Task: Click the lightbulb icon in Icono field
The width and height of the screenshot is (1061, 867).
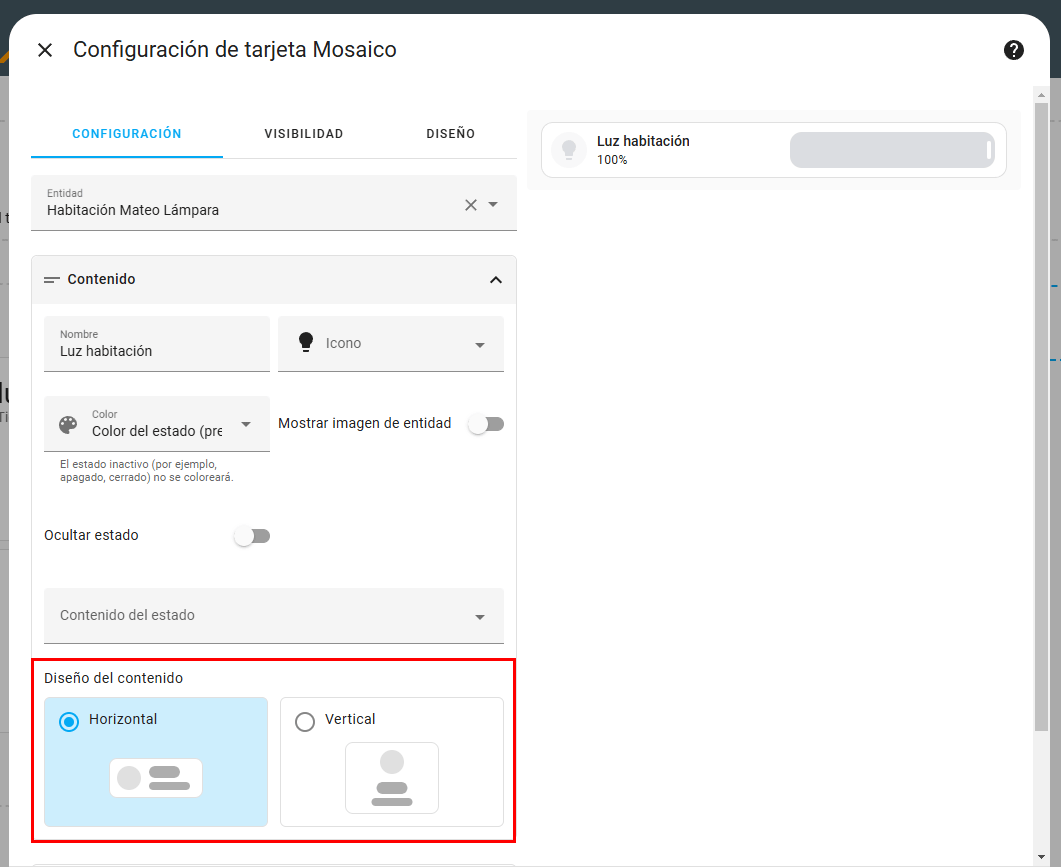Action: click(x=306, y=342)
